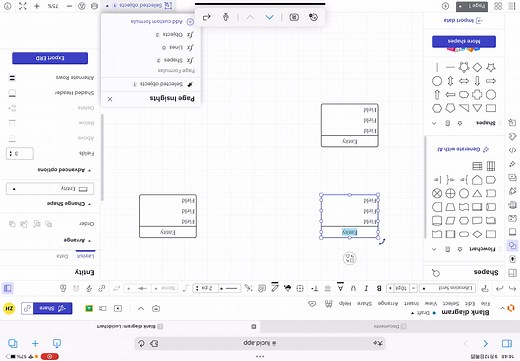Toggle Alternate Rows option
This screenshot has height=361, width=520.
[12, 78]
